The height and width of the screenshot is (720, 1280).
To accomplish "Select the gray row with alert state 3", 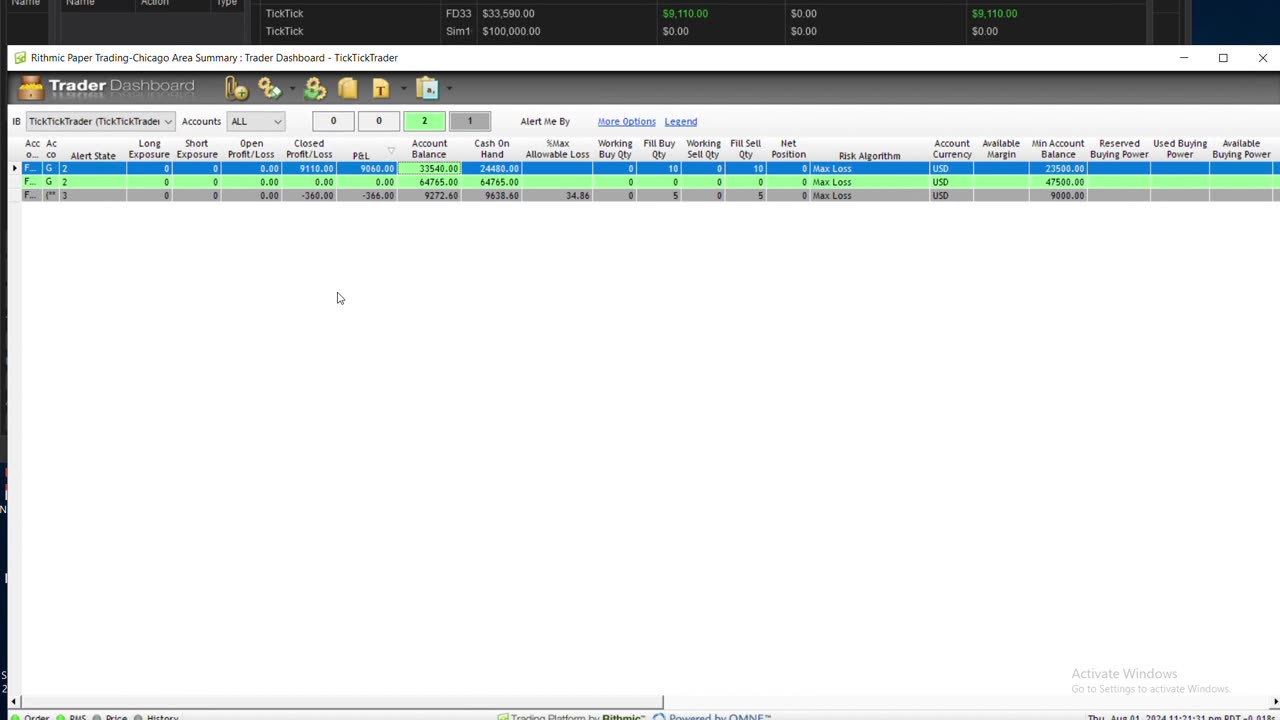I will tap(650, 195).
